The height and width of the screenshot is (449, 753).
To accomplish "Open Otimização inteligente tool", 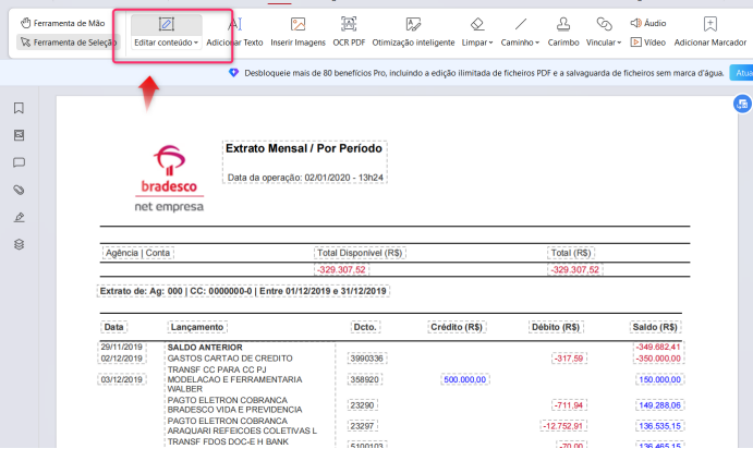I will pos(413,32).
